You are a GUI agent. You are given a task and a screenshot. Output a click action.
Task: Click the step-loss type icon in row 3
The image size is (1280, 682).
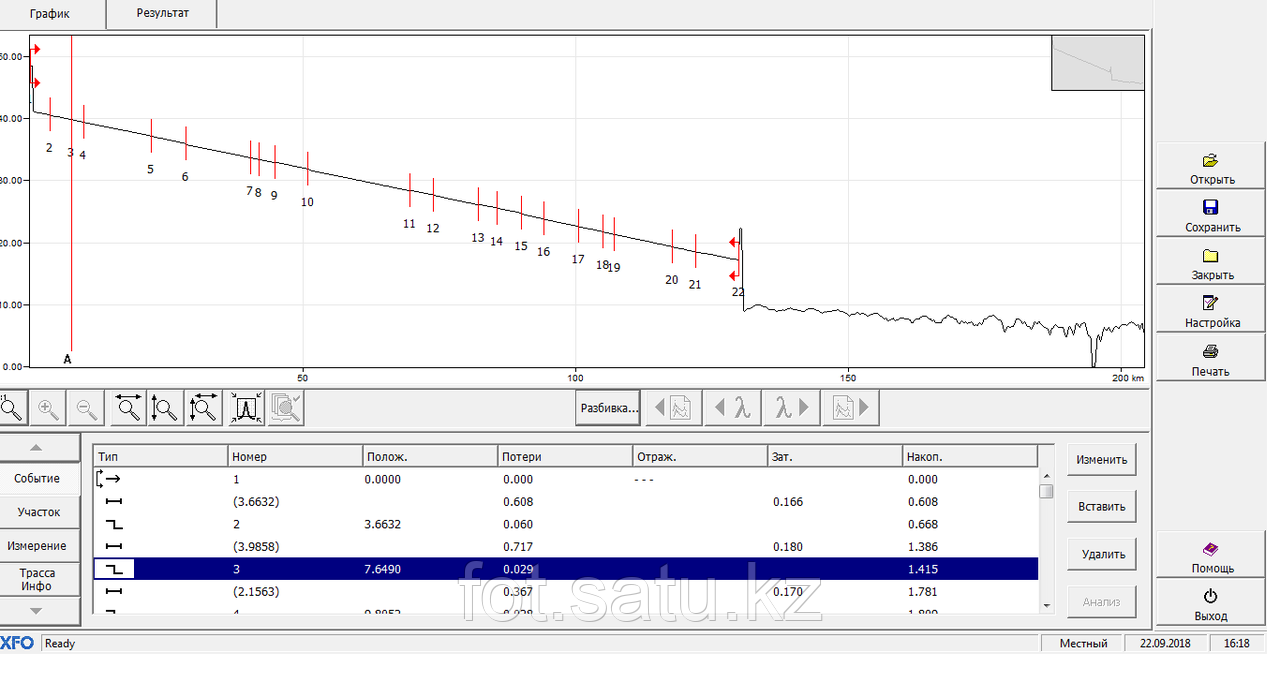114,569
